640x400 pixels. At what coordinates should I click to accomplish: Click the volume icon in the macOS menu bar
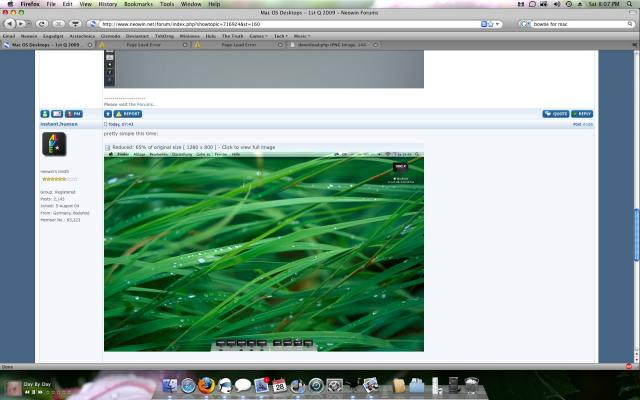coord(556,4)
